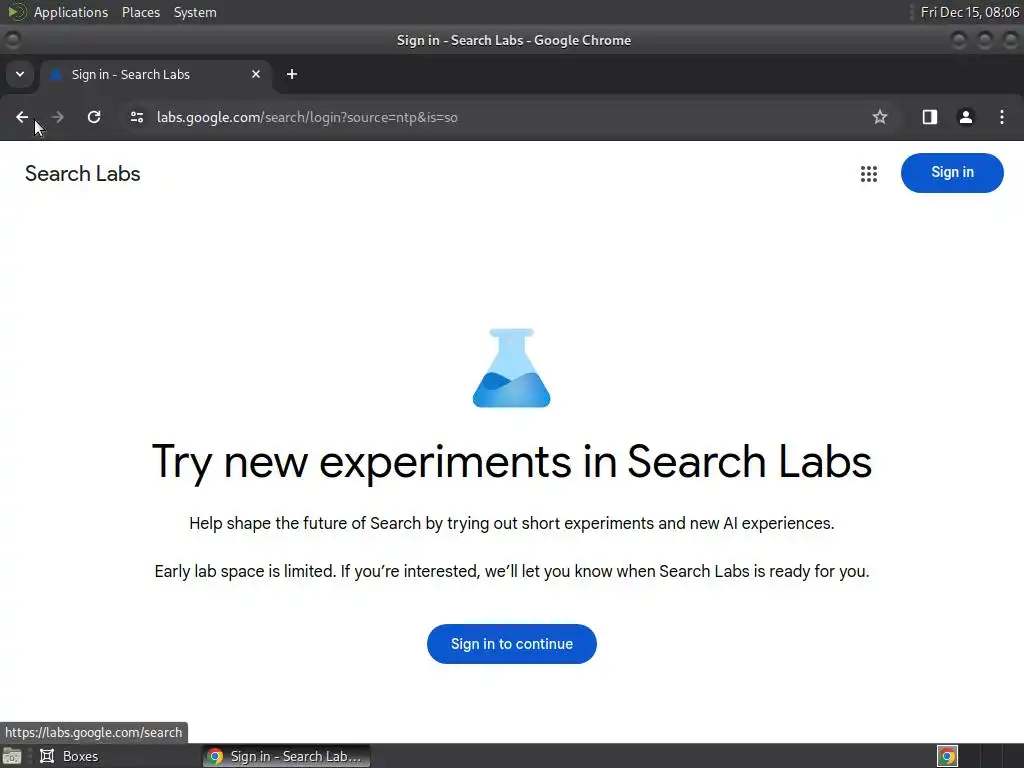
Task: Reload the Search Labs page
Action: (x=94, y=117)
